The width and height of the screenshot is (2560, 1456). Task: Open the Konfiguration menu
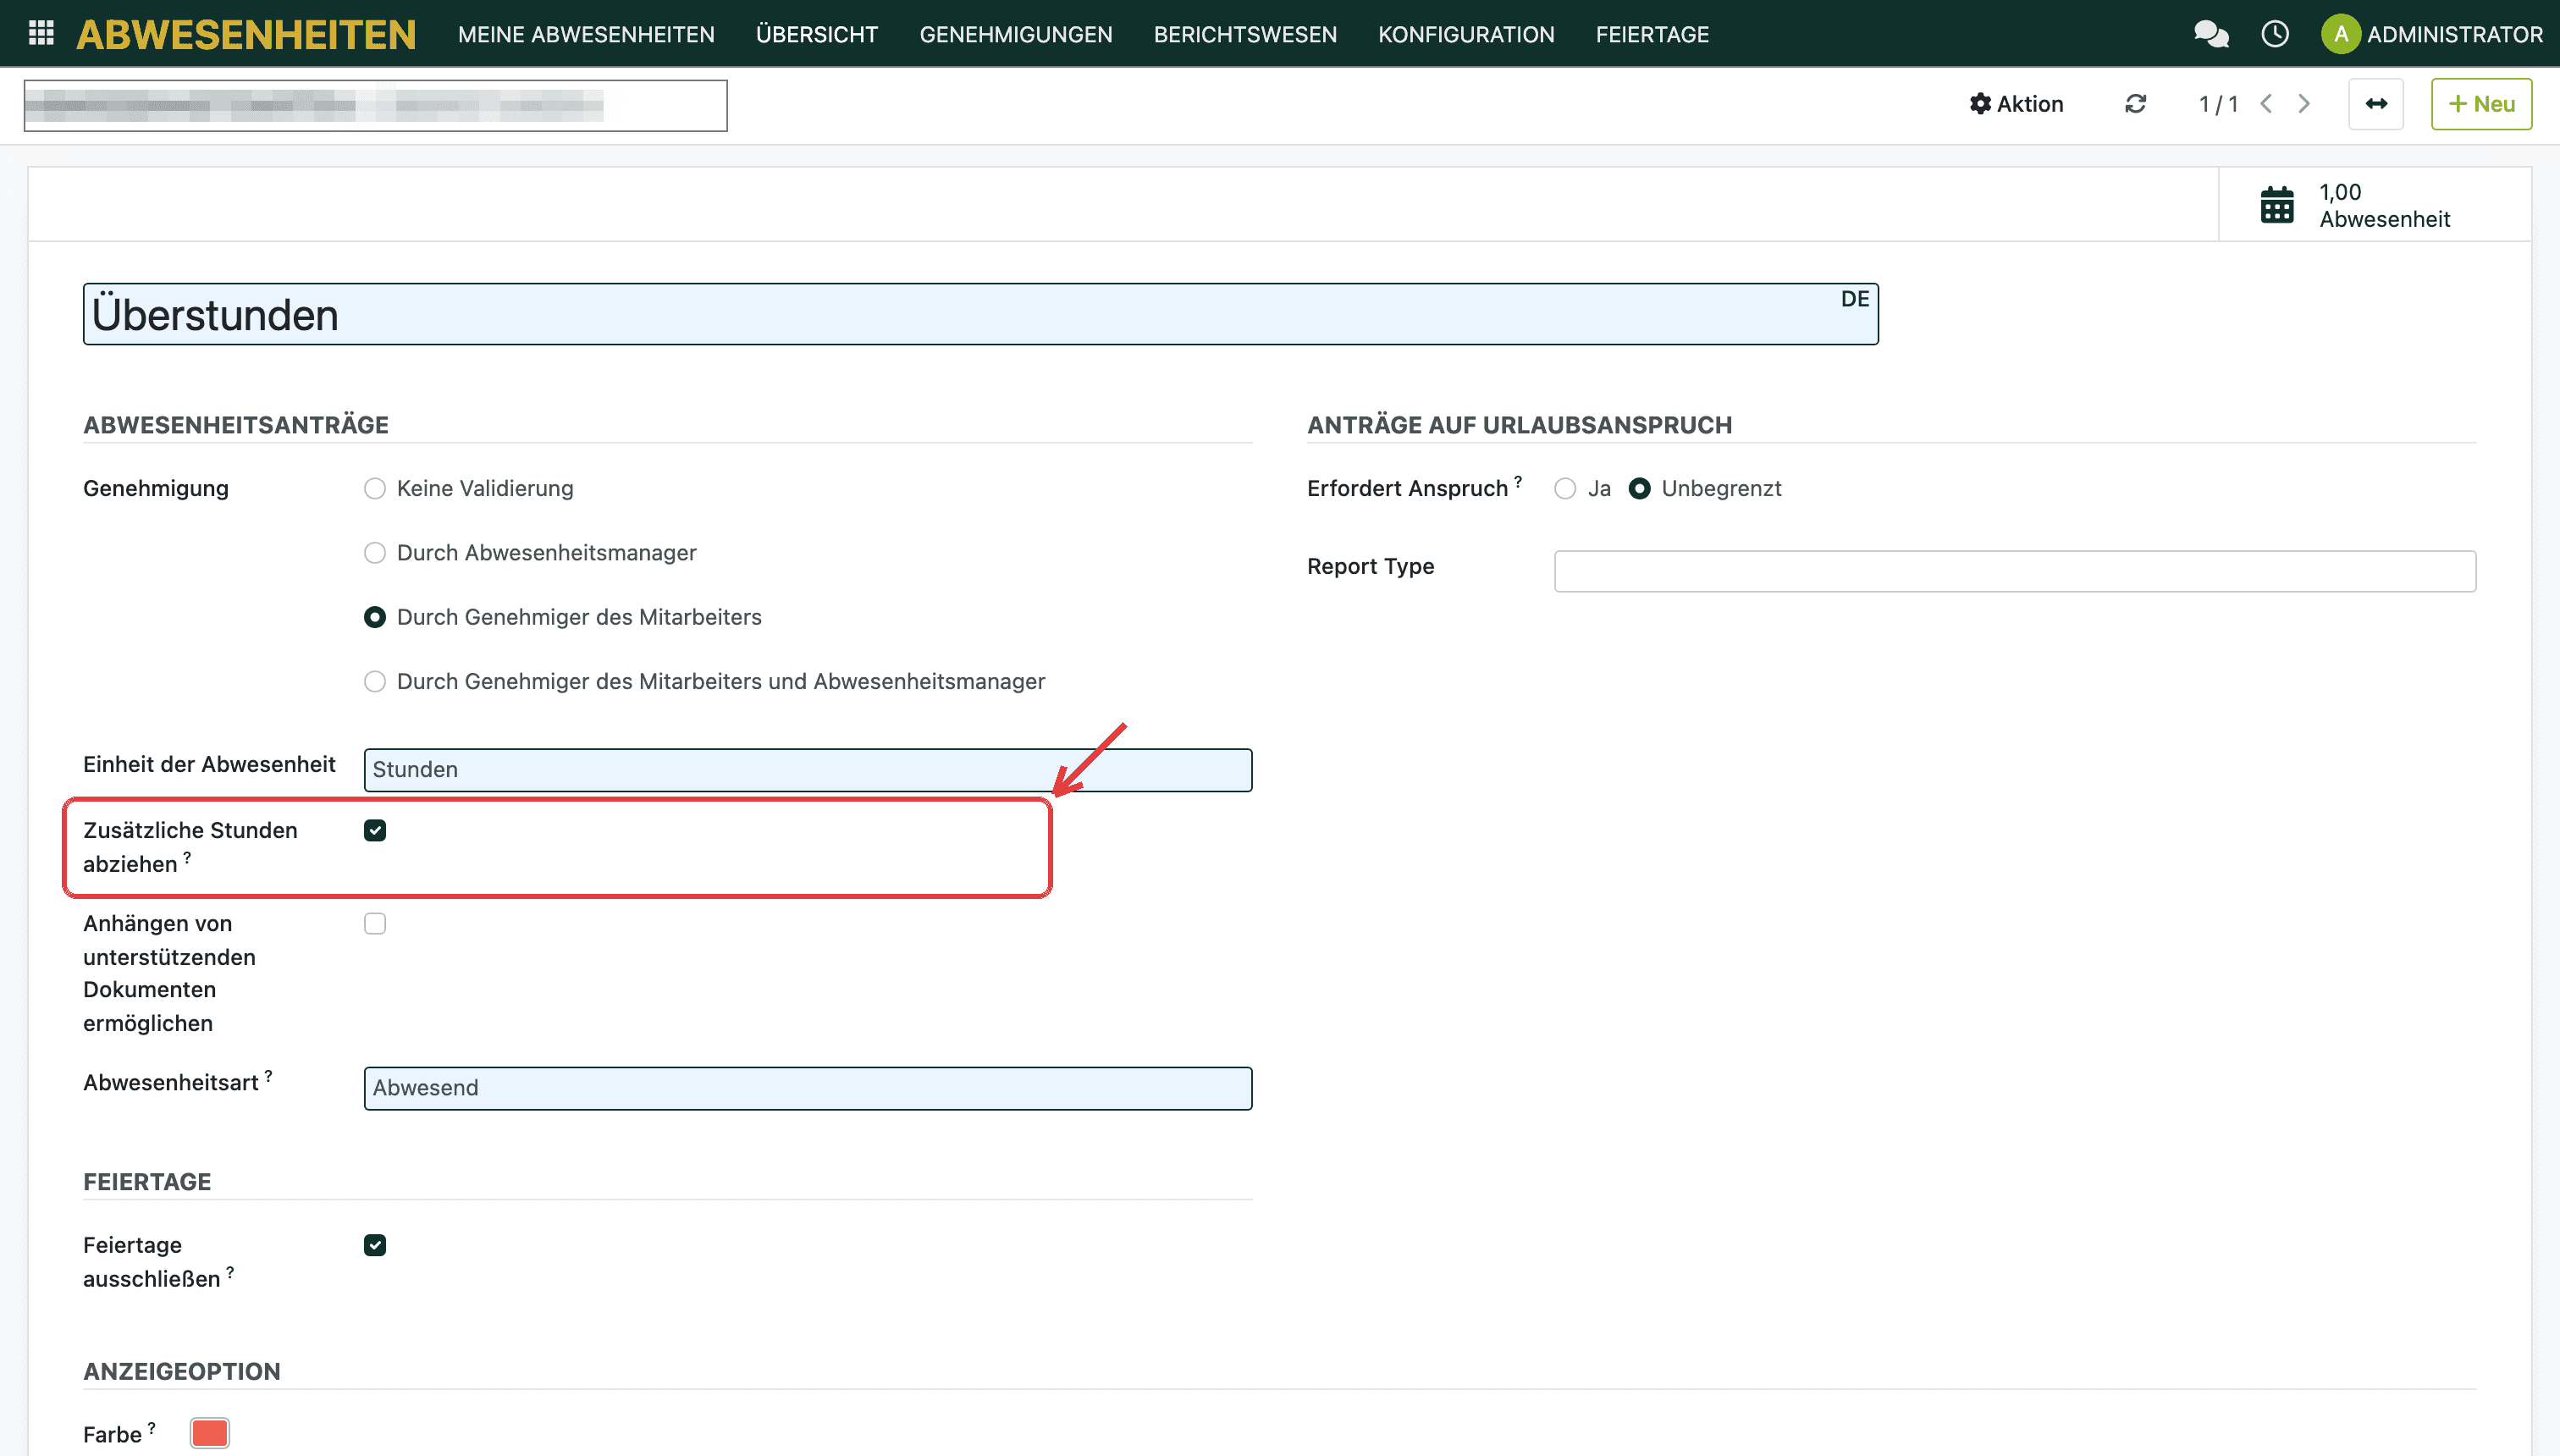coord(1466,34)
